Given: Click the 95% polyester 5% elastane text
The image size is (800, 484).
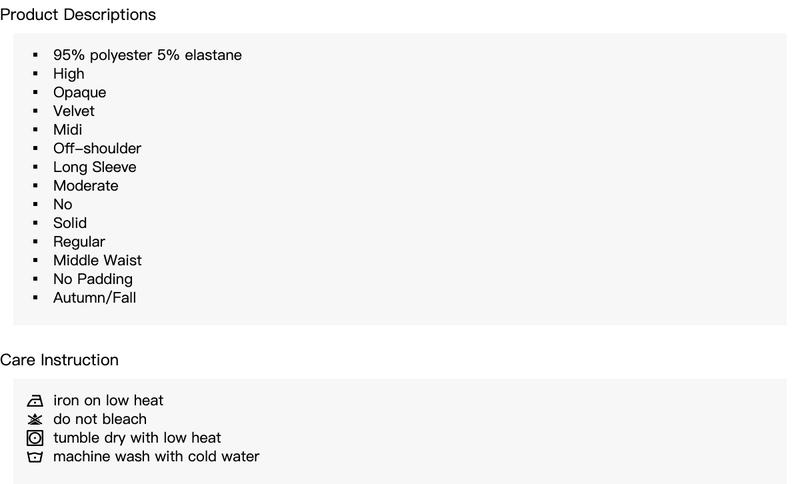Looking at the screenshot, I should pyautogui.click(x=147, y=55).
